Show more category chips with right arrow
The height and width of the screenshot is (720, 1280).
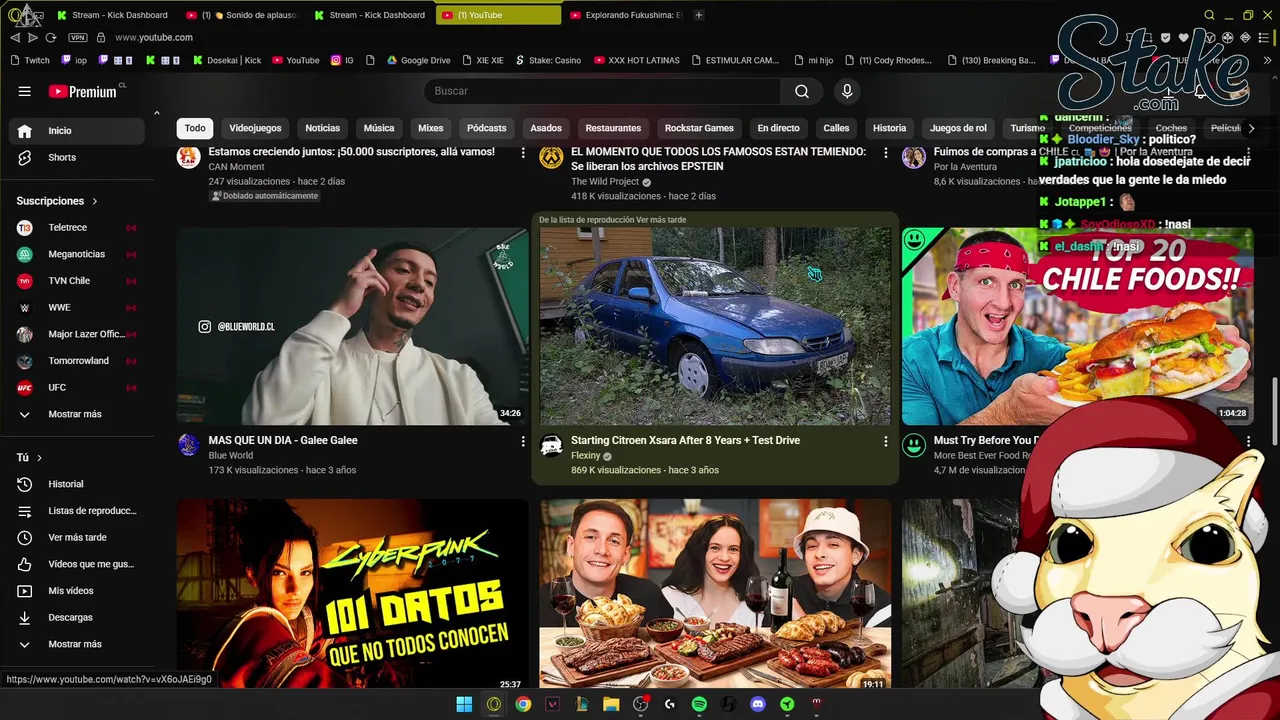click(x=1250, y=128)
